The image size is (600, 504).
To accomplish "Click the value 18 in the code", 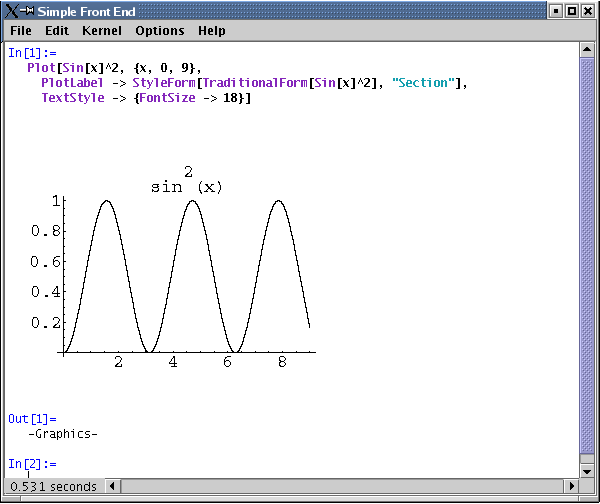I will pyautogui.click(x=231, y=98).
